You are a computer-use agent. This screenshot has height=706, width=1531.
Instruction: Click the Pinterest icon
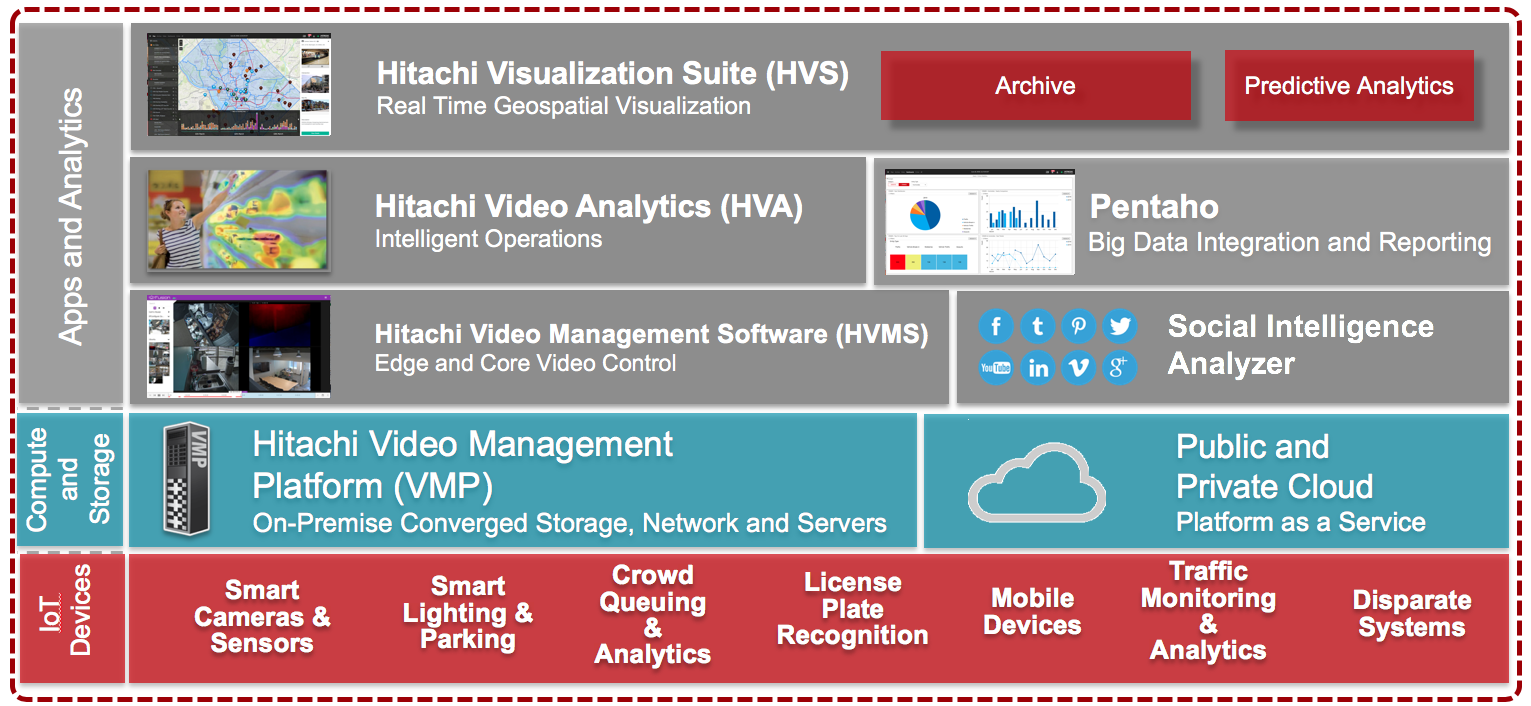[x=1079, y=327]
